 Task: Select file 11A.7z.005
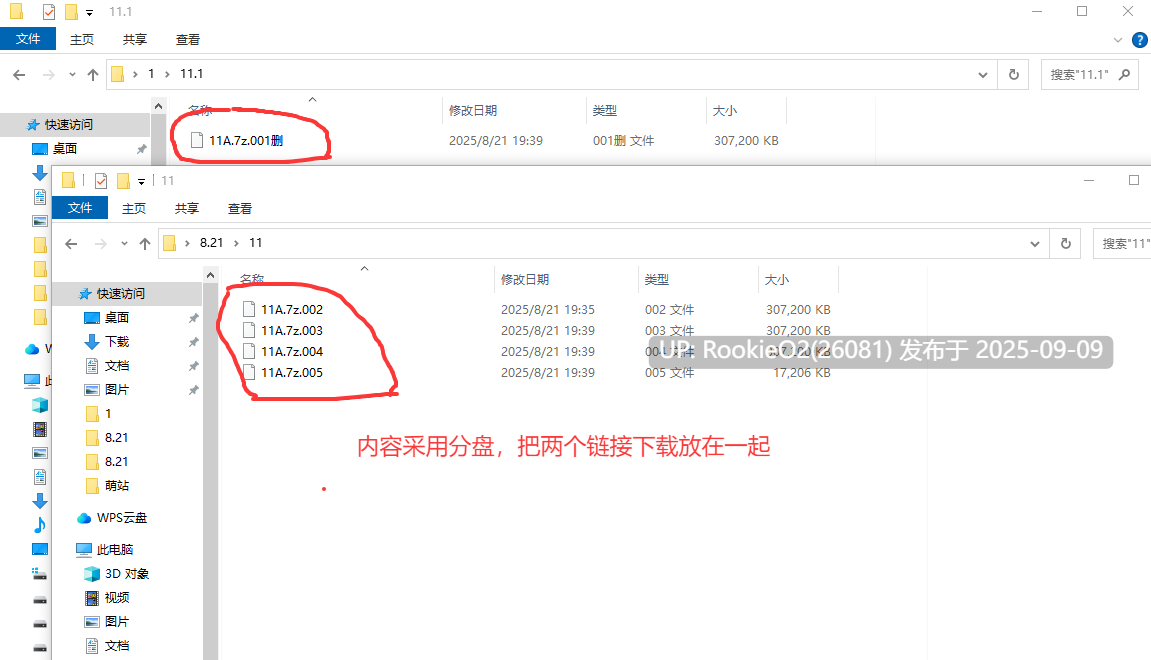pos(291,372)
